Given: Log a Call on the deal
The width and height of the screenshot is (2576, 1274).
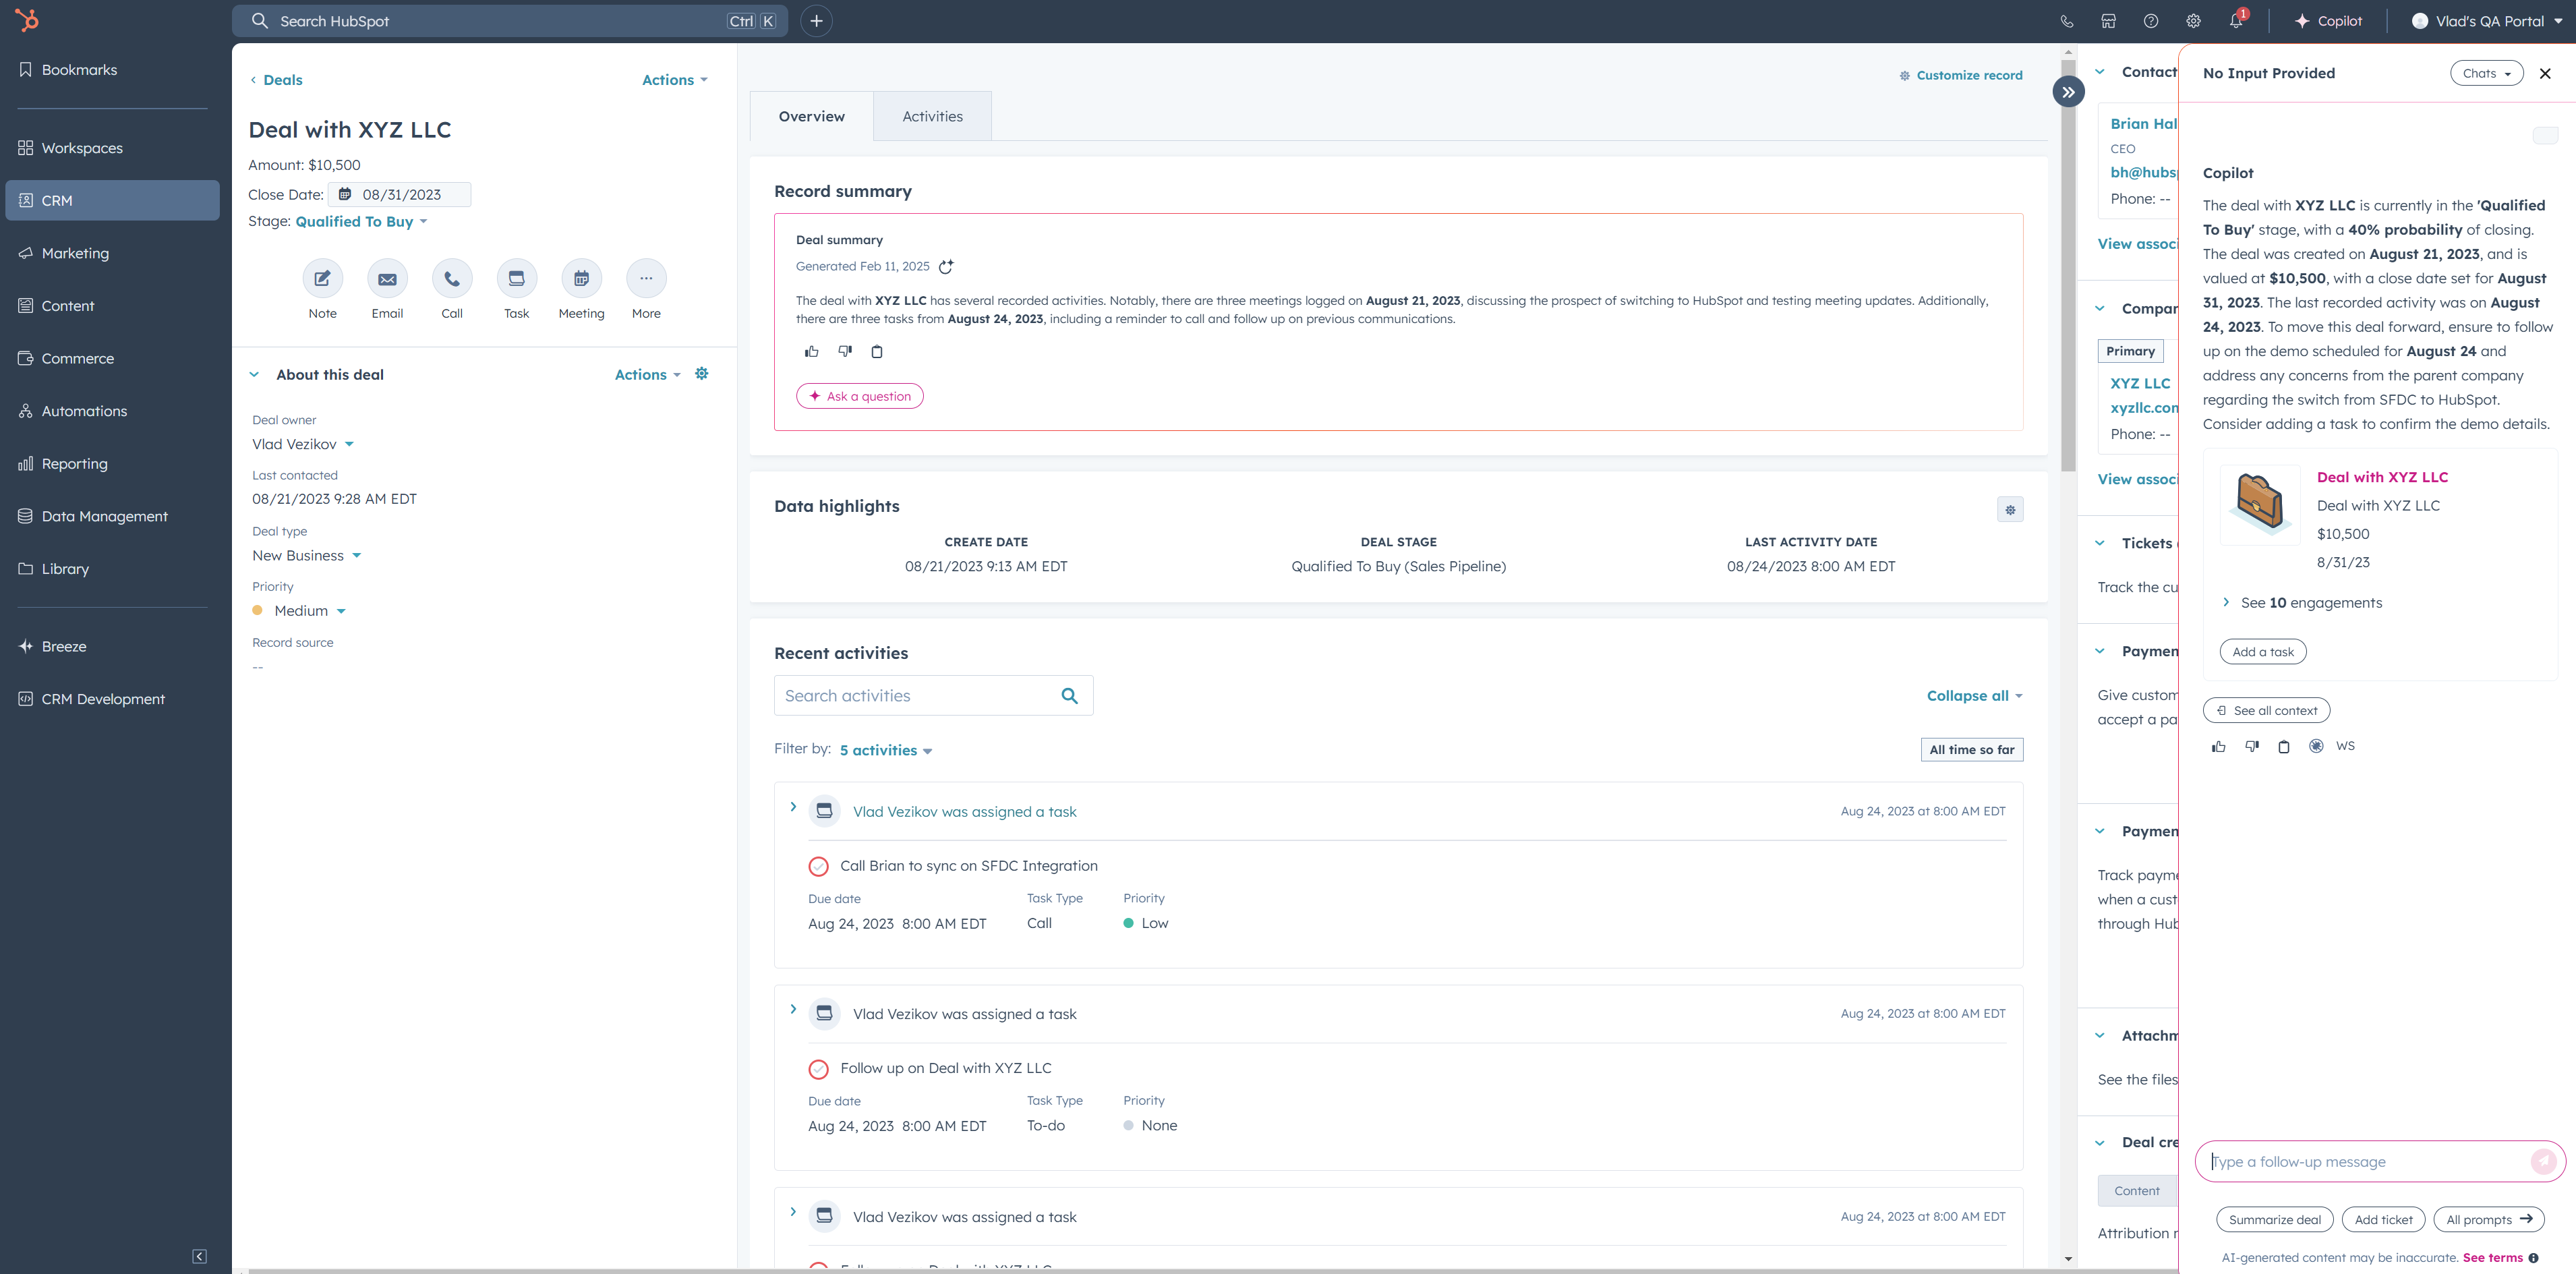Looking at the screenshot, I should [452, 279].
